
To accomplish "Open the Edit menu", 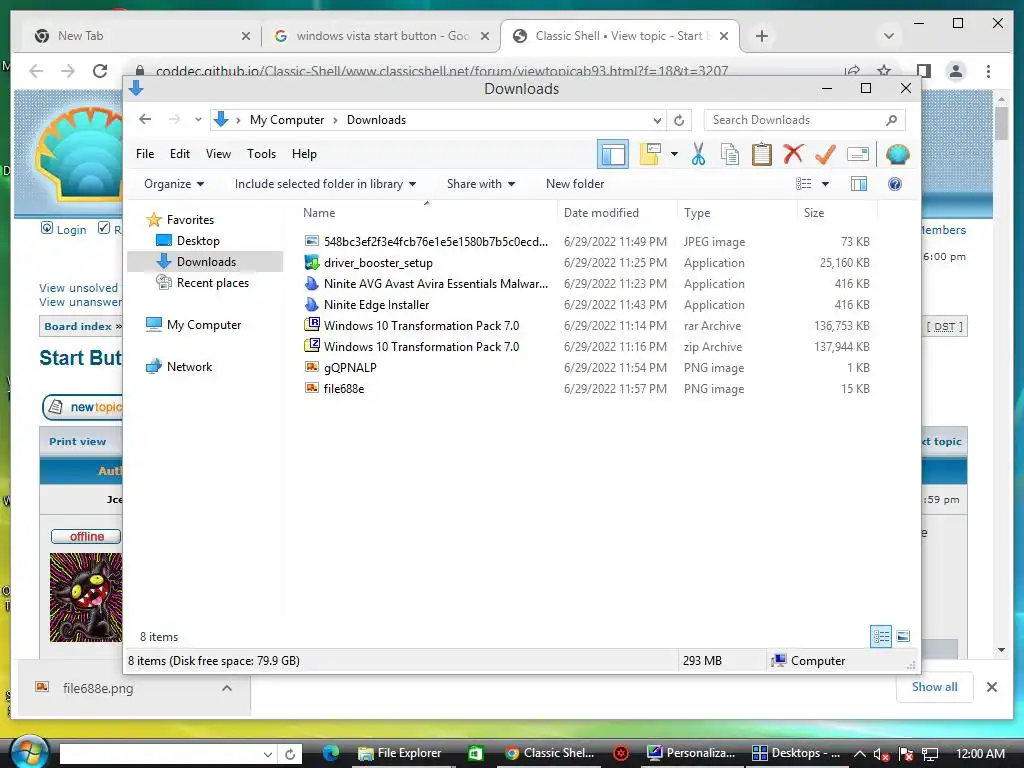I will click(x=180, y=154).
